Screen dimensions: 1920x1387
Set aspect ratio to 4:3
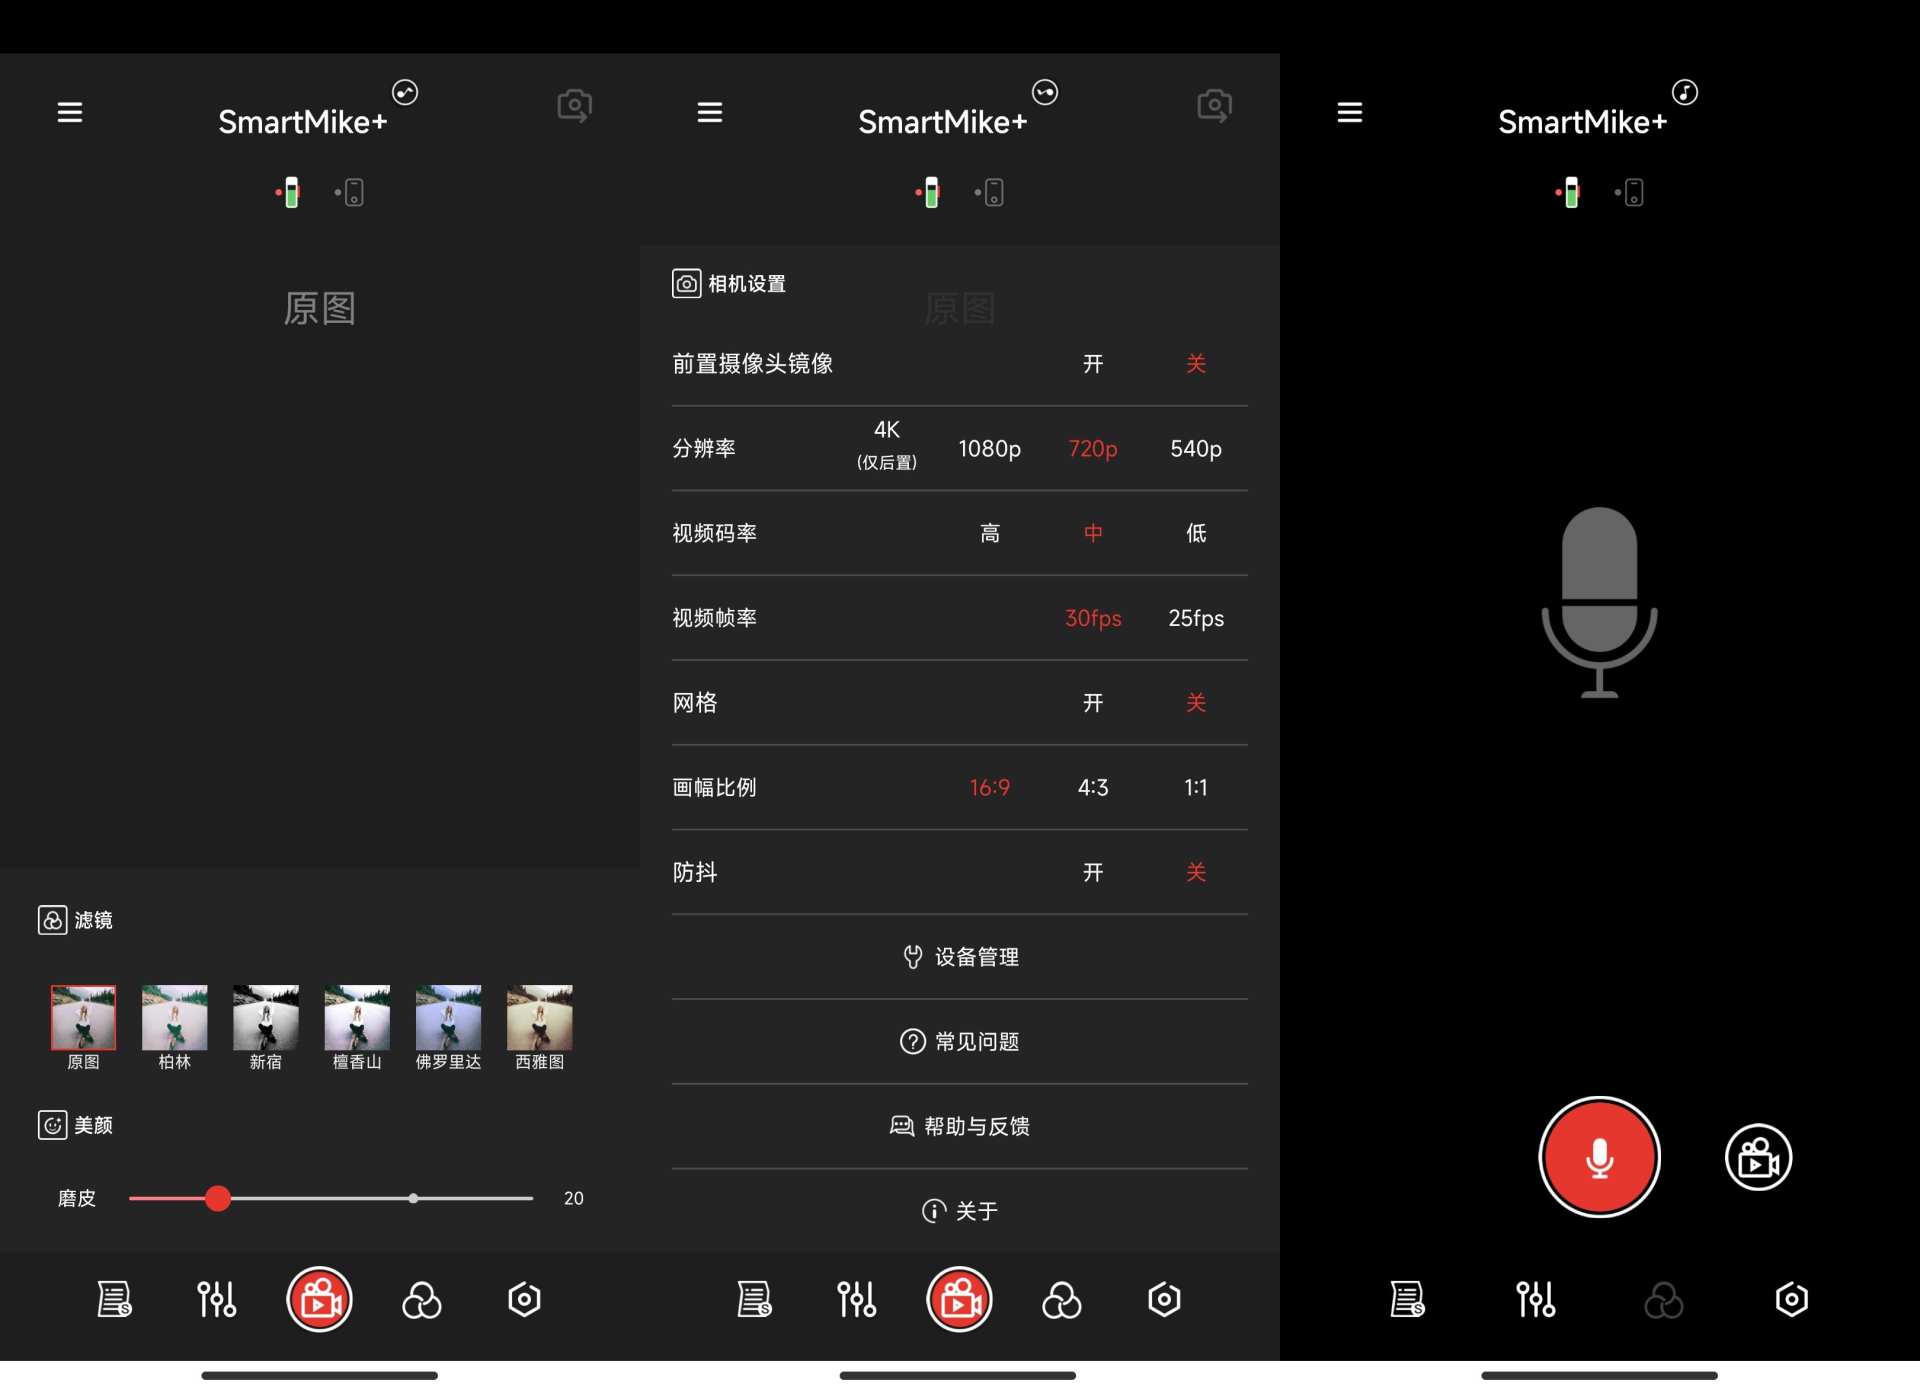point(1093,787)
